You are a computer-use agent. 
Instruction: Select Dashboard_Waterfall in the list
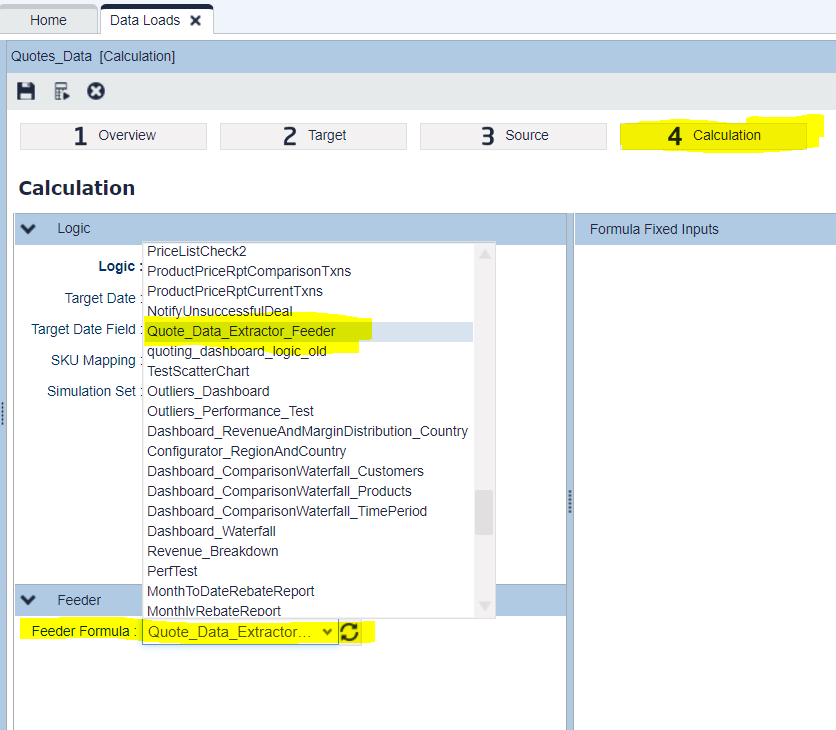pos(211,531)
